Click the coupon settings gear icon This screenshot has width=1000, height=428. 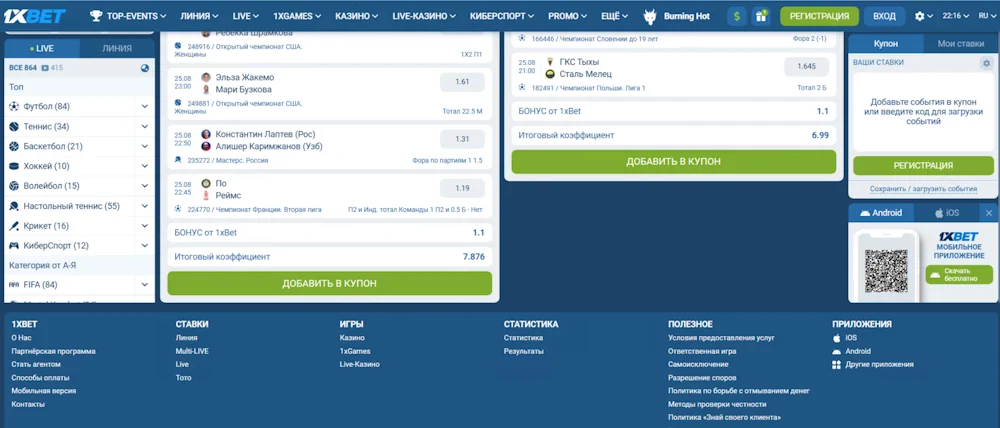(986, 63)
